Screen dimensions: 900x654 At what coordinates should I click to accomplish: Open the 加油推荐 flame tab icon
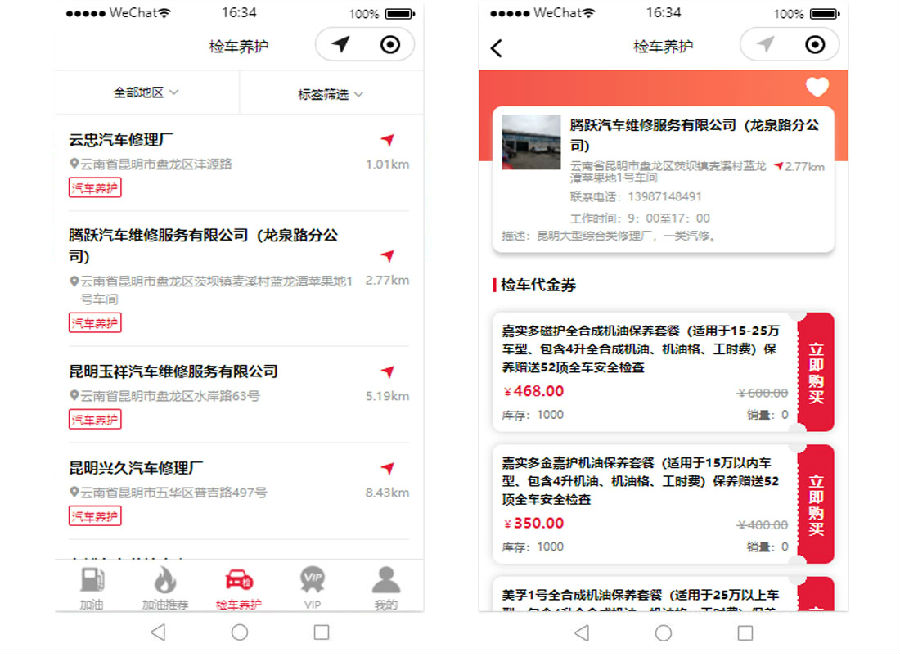coord(165,583)
